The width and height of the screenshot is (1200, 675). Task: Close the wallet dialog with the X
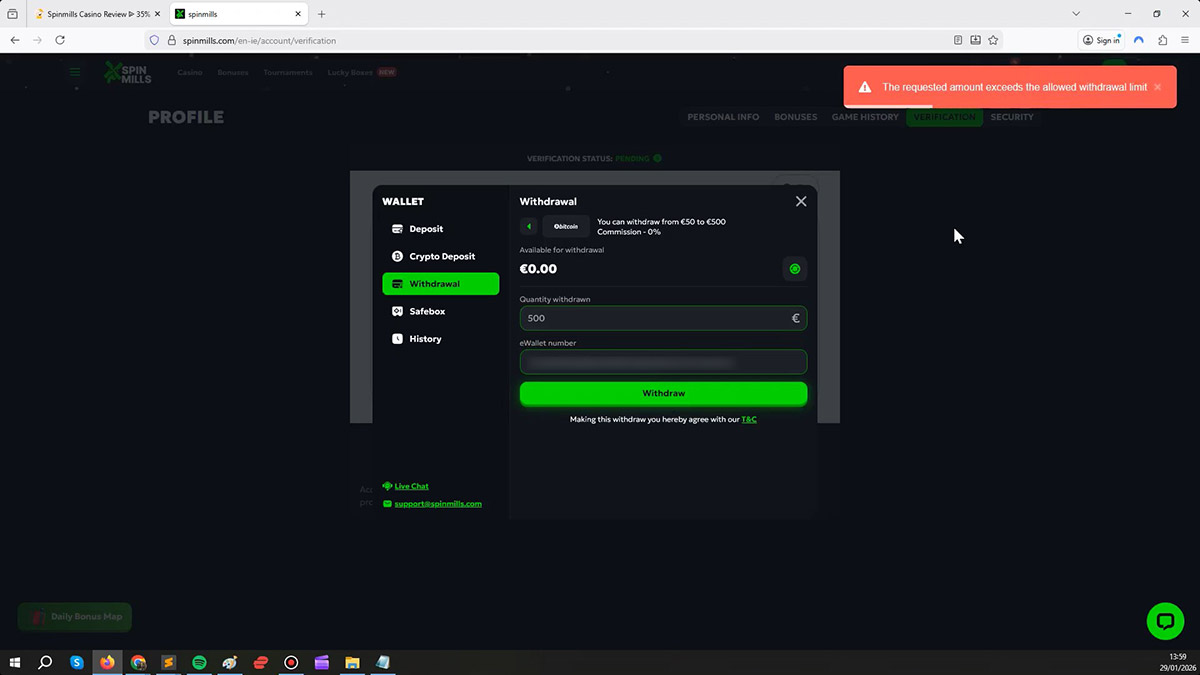pos(800,201)
